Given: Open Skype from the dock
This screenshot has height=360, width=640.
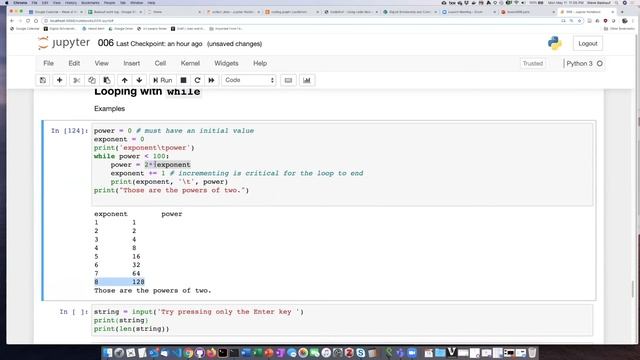Looking at the screenshot, I should pos(361,353).
